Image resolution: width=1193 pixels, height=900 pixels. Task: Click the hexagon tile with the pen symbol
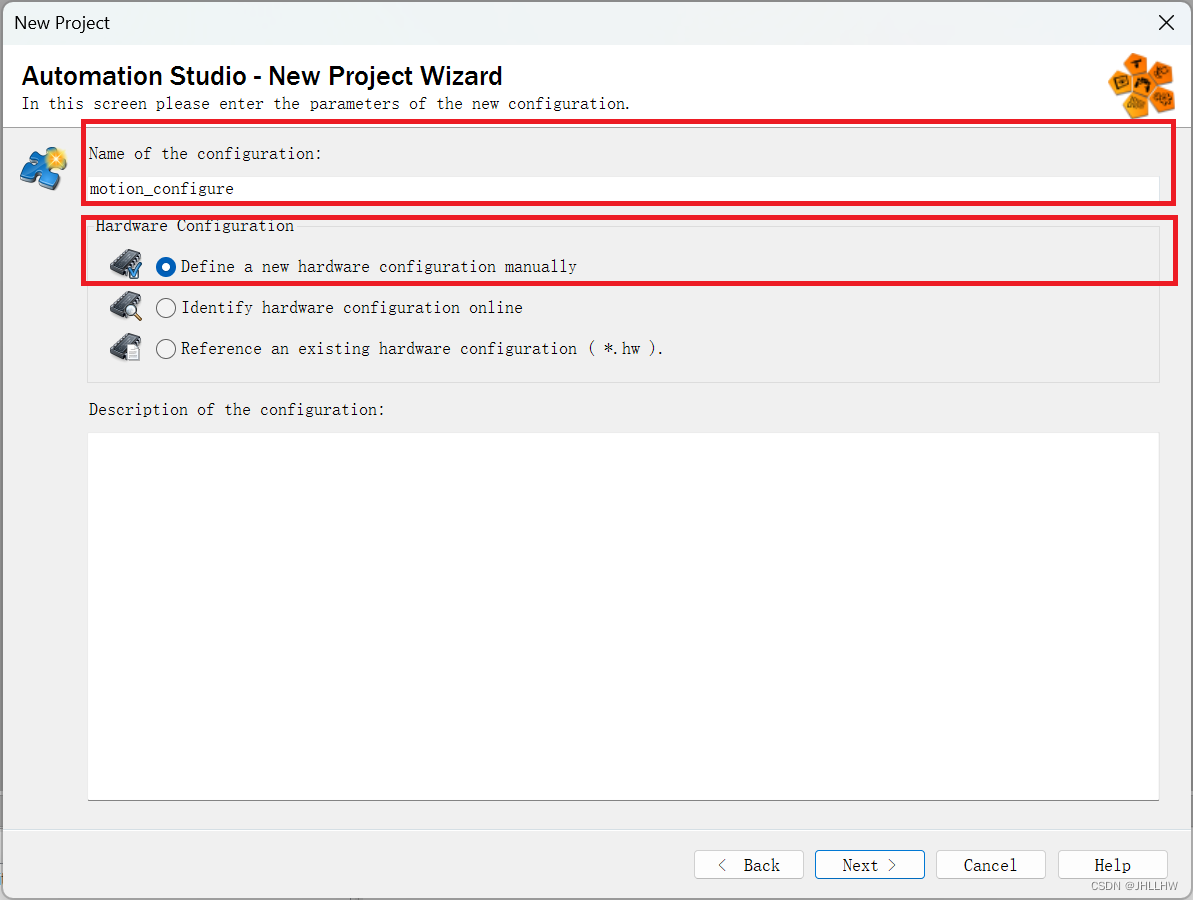coord(1136,62)
